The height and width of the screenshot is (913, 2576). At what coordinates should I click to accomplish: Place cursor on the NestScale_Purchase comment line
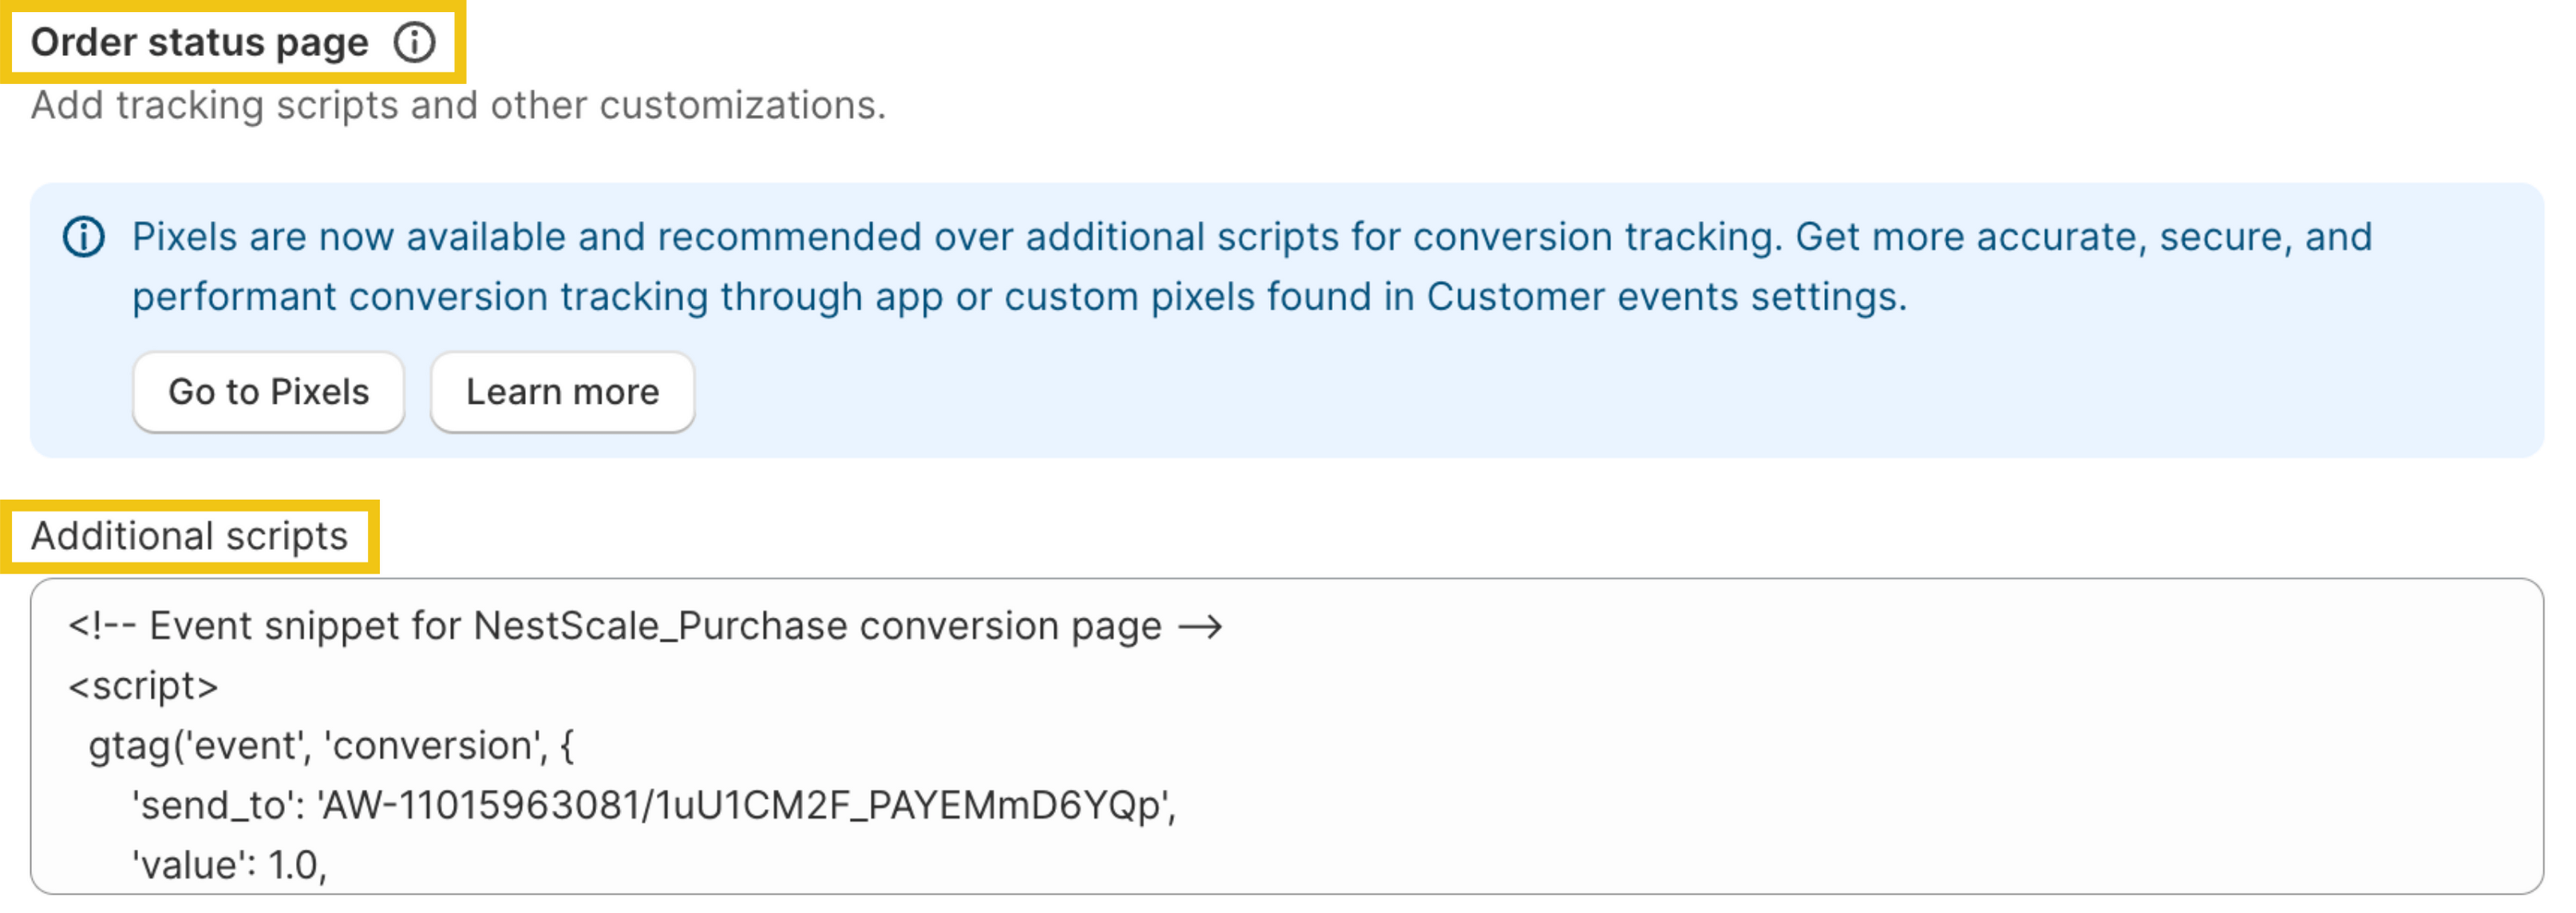click(x=645, y=626)
